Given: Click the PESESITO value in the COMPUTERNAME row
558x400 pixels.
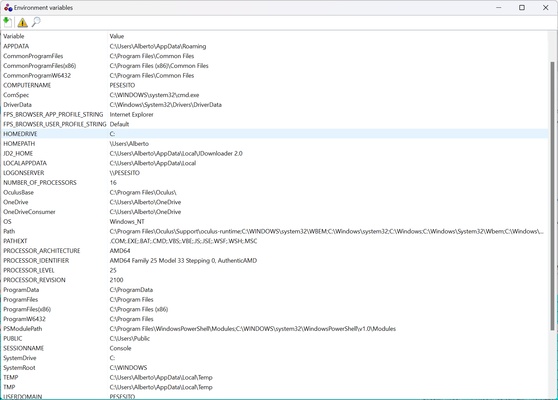Looking at the screenshot, I should (x=122, y=85).
